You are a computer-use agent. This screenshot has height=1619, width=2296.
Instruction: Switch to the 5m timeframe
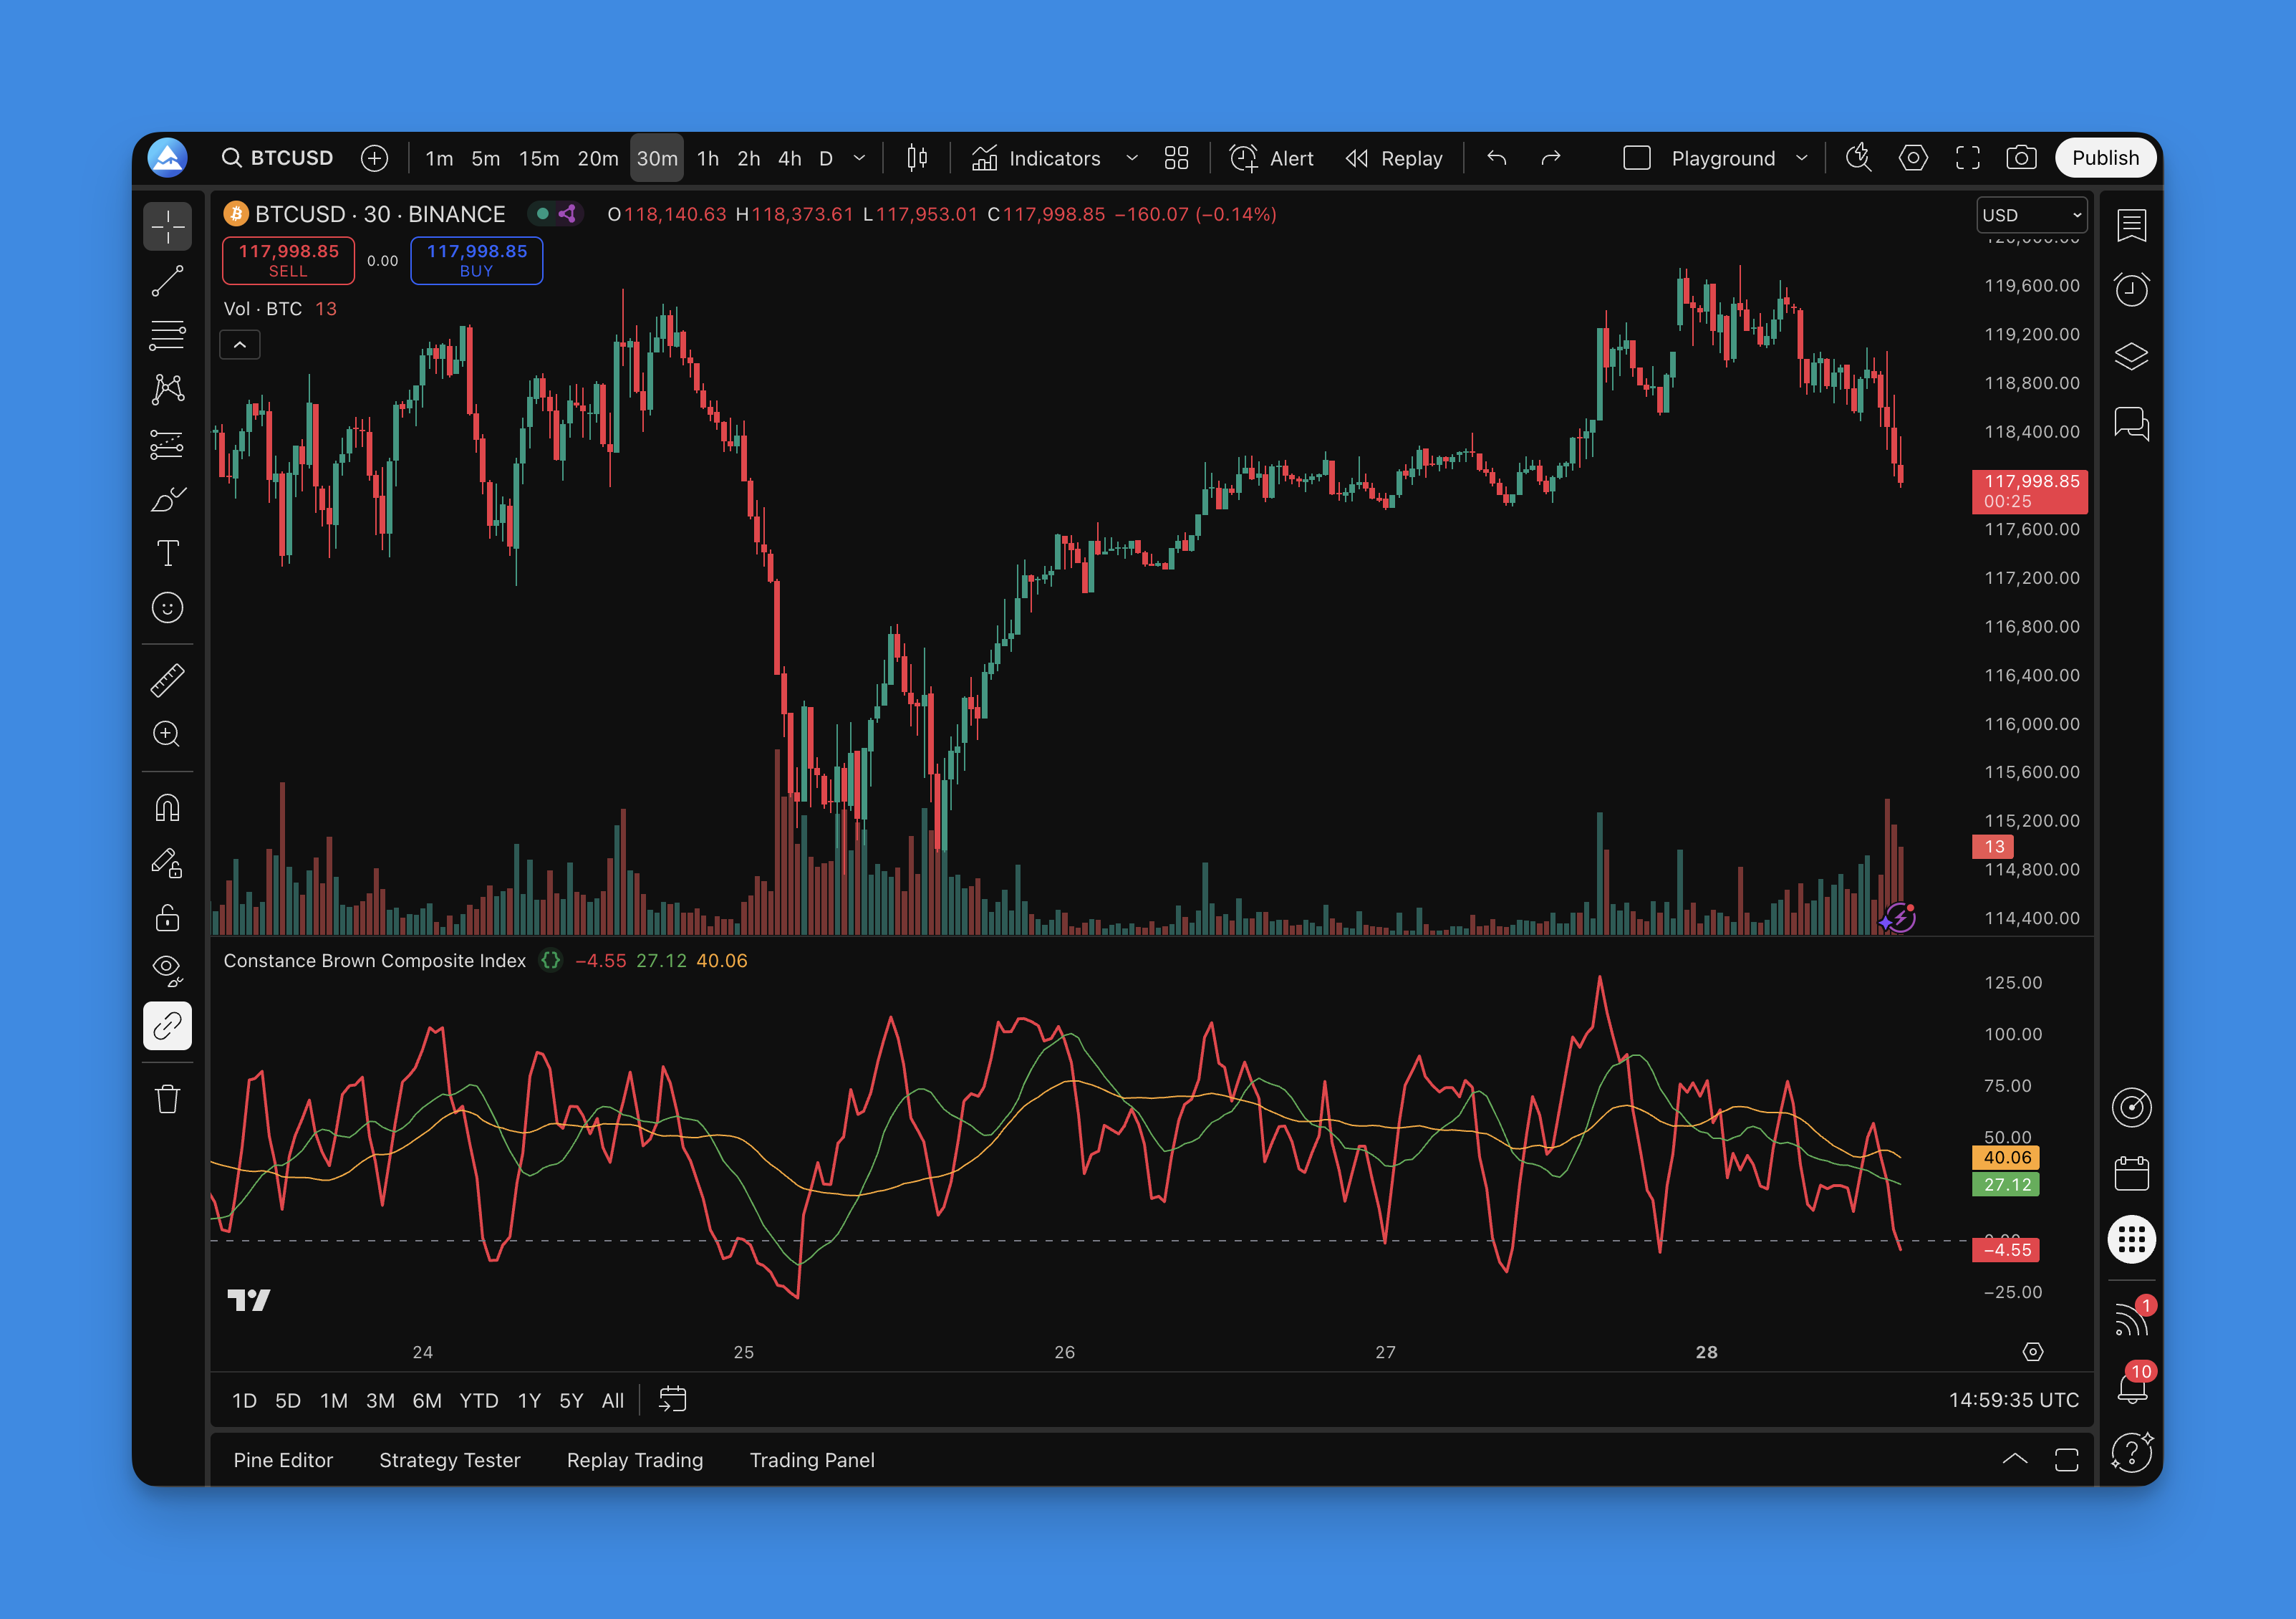coord(486,158)
